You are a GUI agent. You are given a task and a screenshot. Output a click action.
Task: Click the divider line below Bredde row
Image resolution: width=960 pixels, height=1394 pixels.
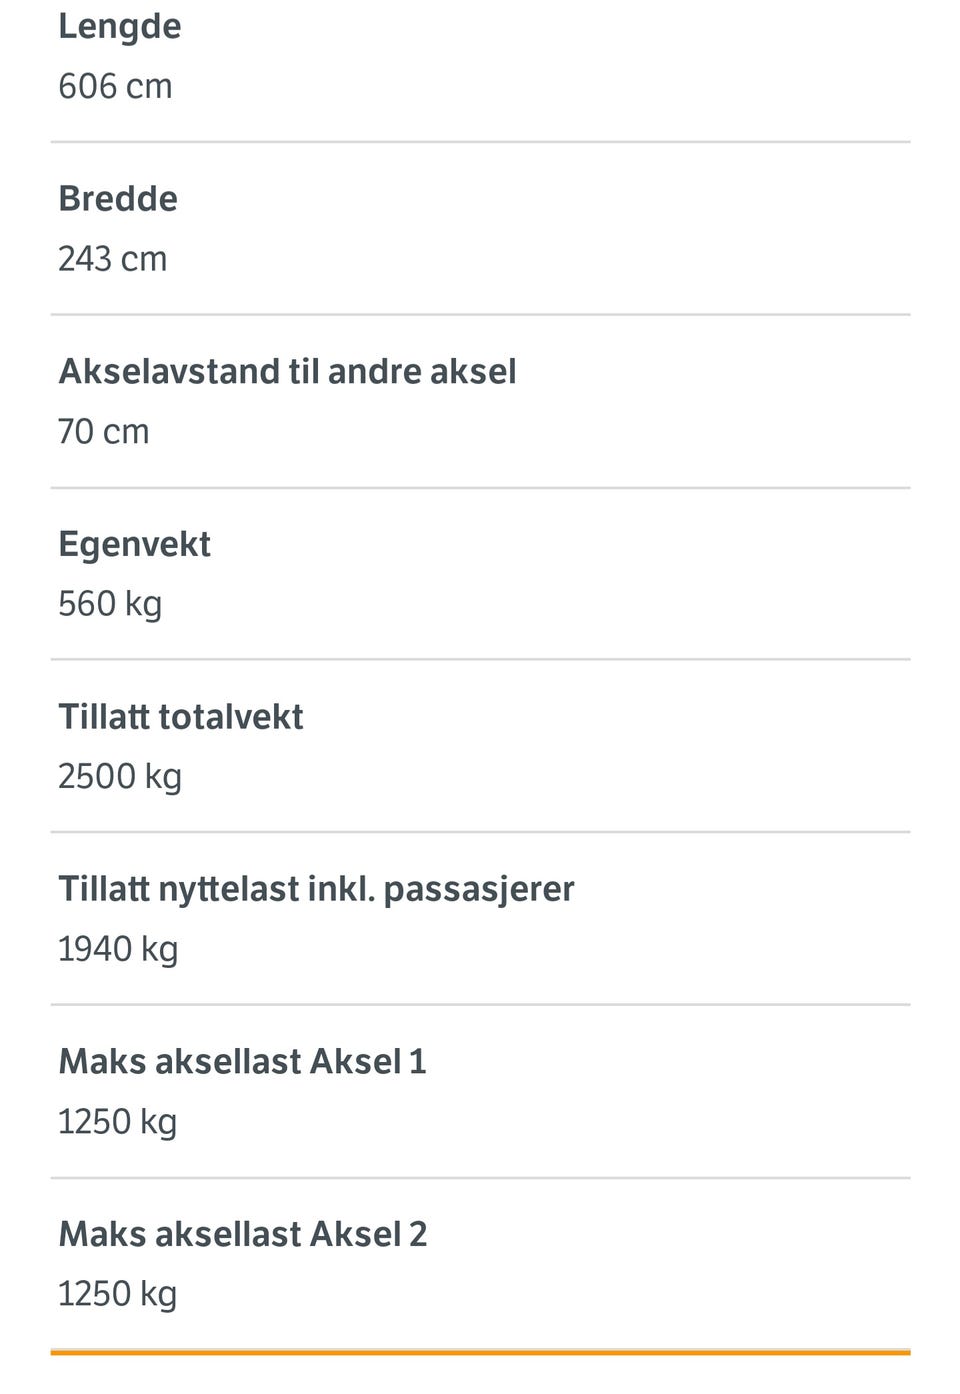pyautogui.click(x=480, y=315)
